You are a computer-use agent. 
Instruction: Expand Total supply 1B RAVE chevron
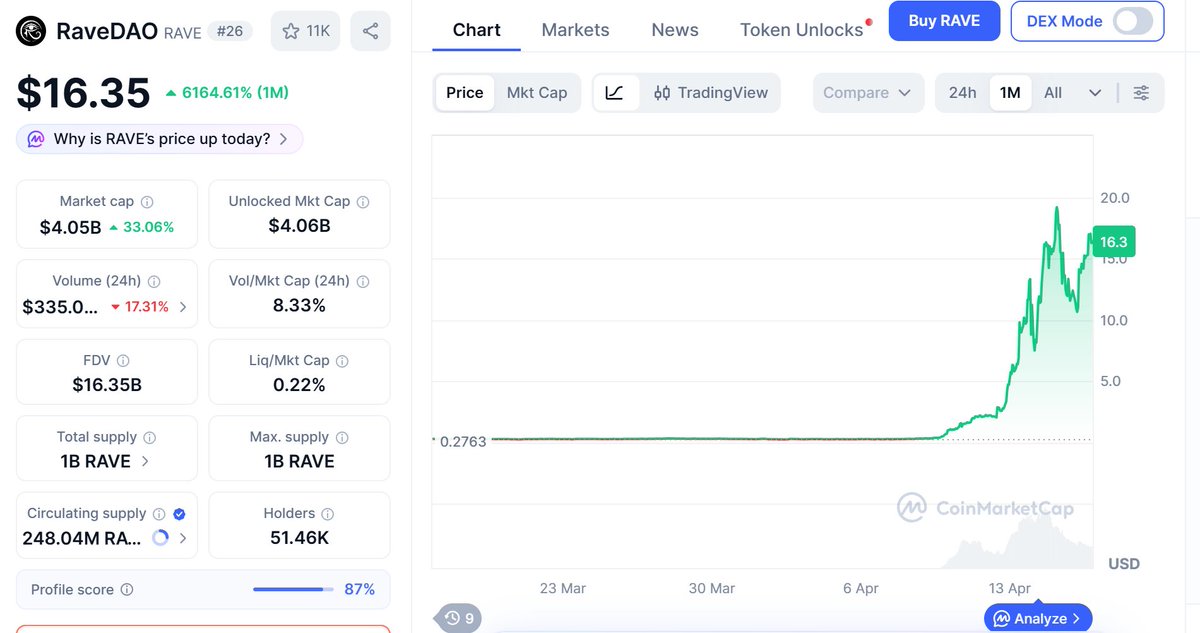[146, 461]
